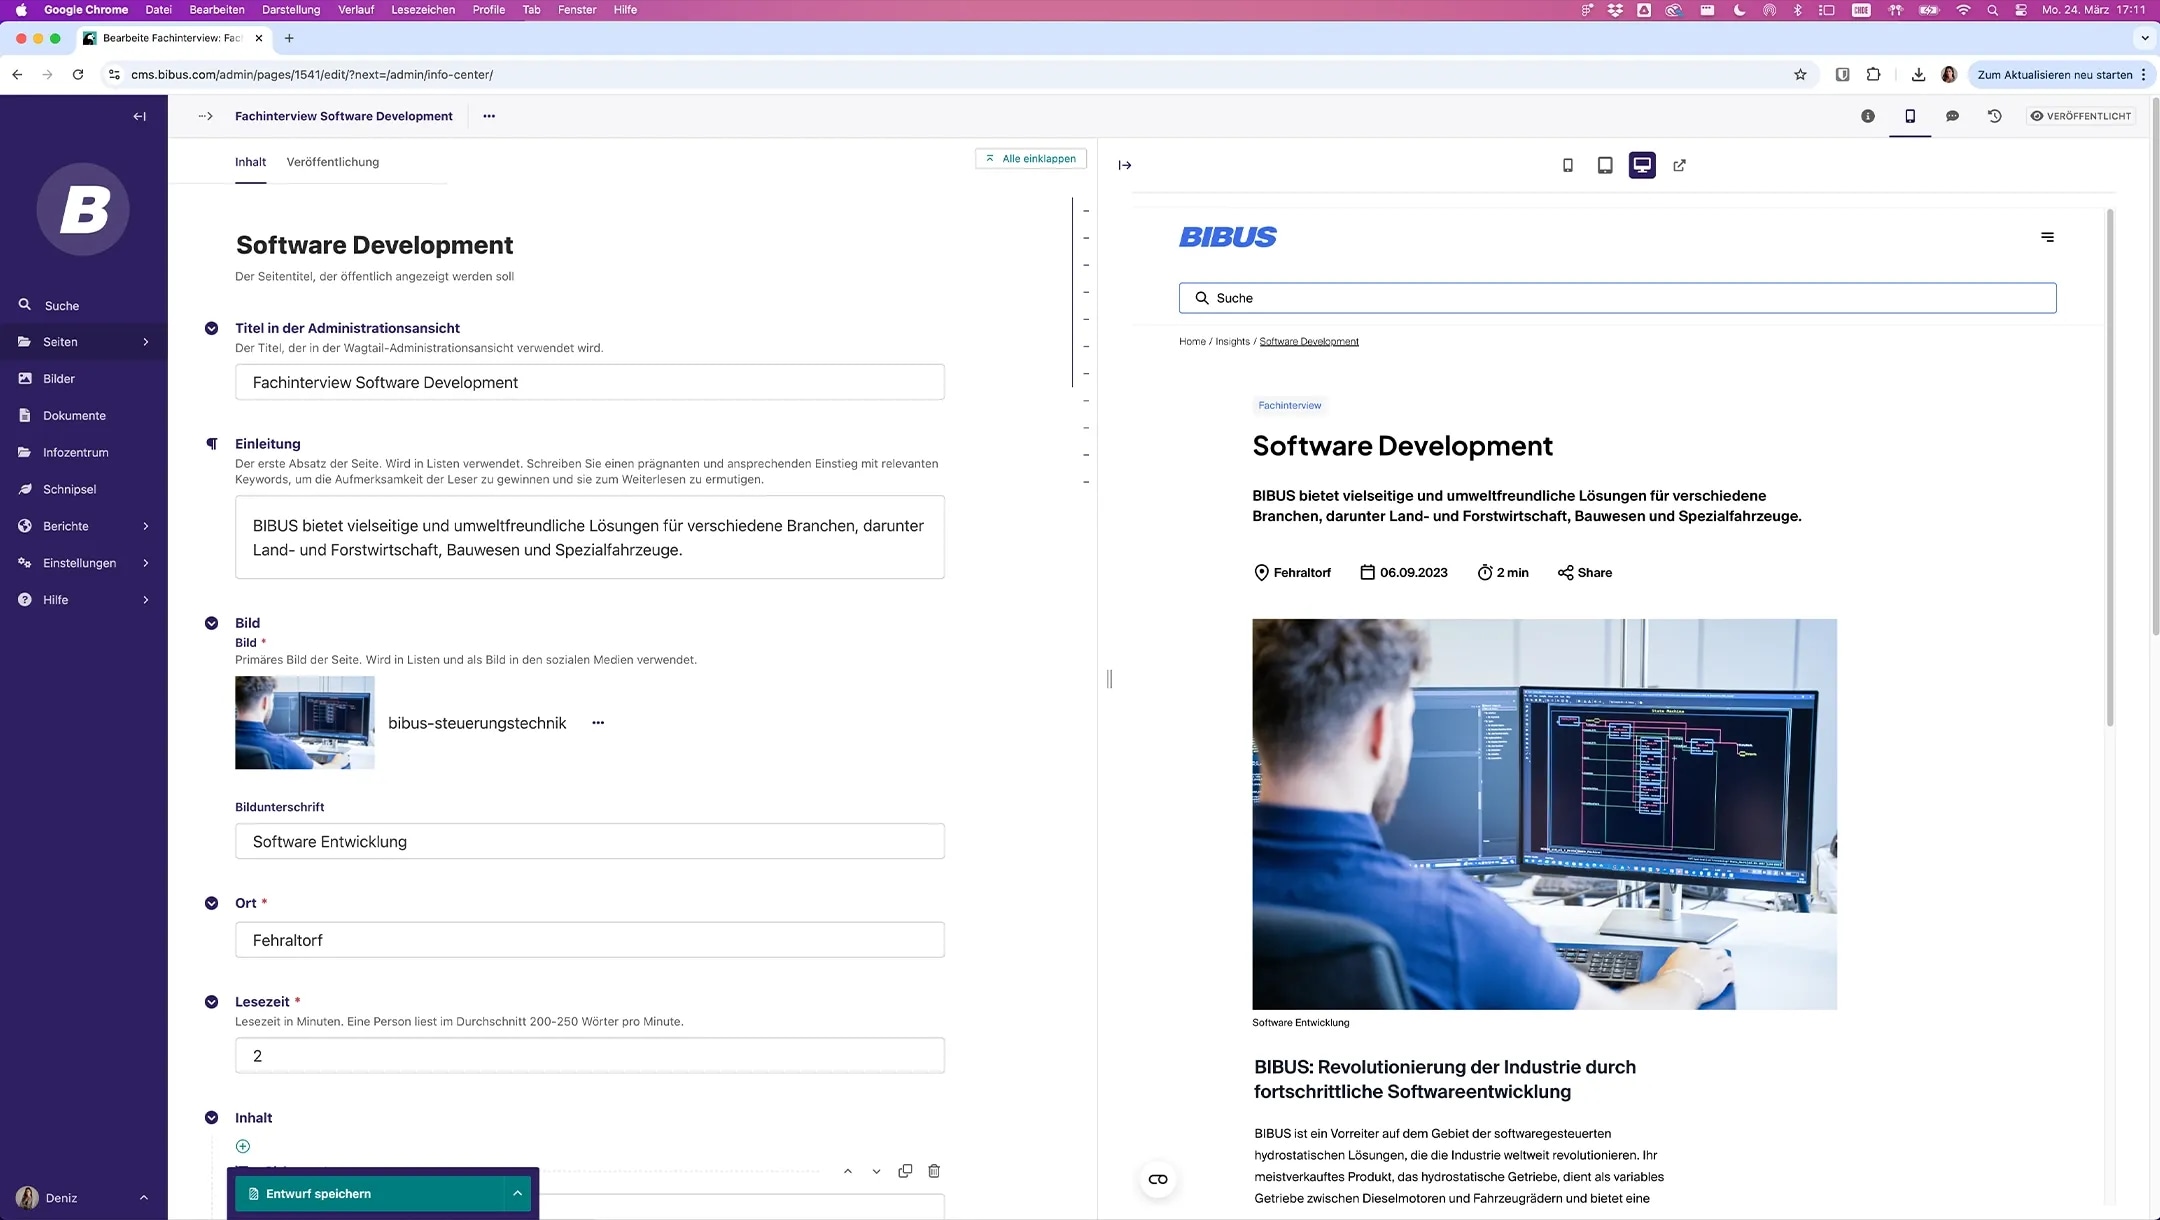
Task: Open the page info status panel icon
Action: pyautogui.click(x=1867, y=116)
